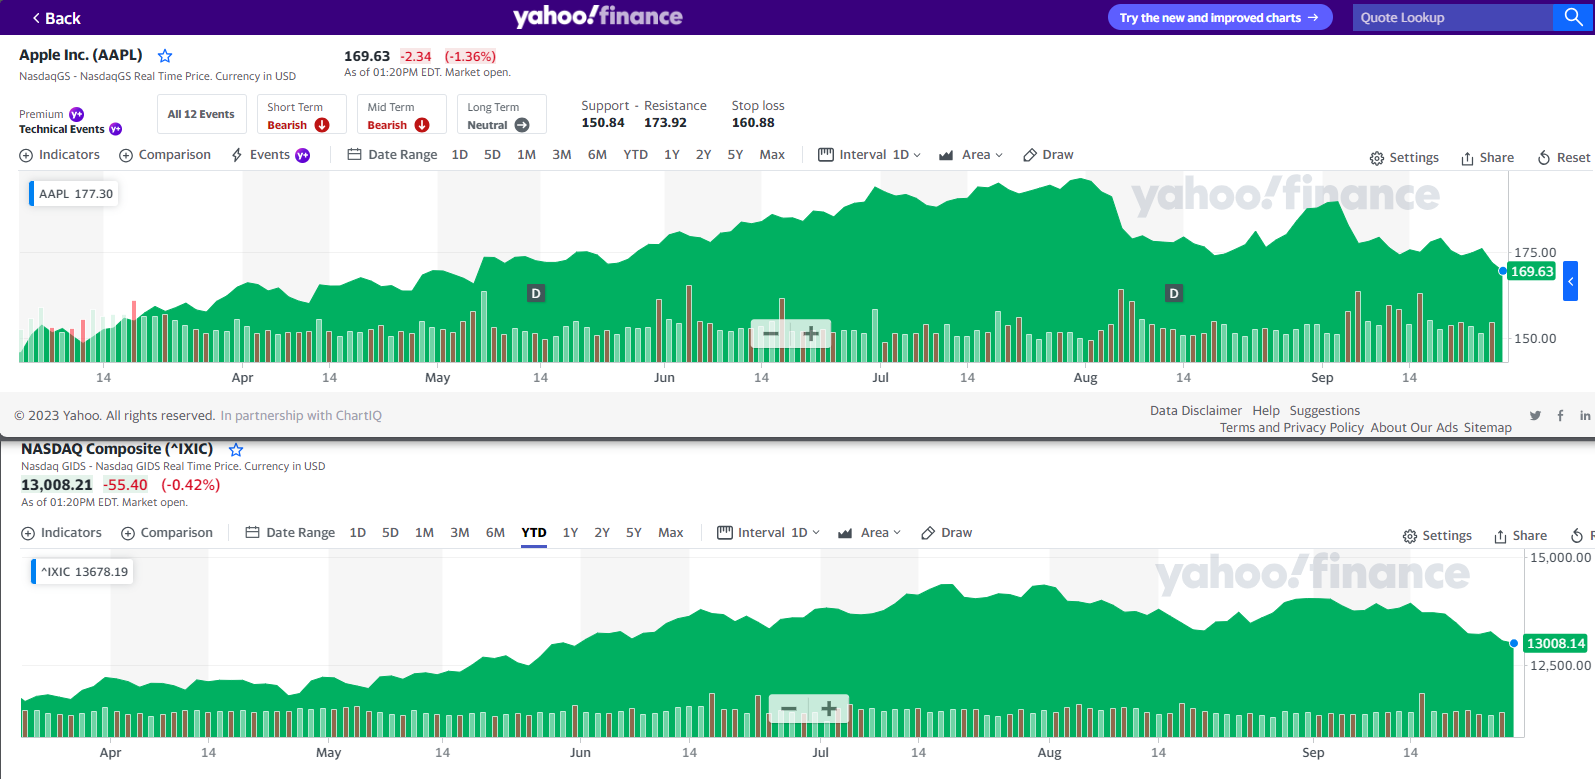The width and height of the screenshot is (1595, 779).
Task: Zoom out AAPL chart with minus button
Action: (x=771, y=334)
